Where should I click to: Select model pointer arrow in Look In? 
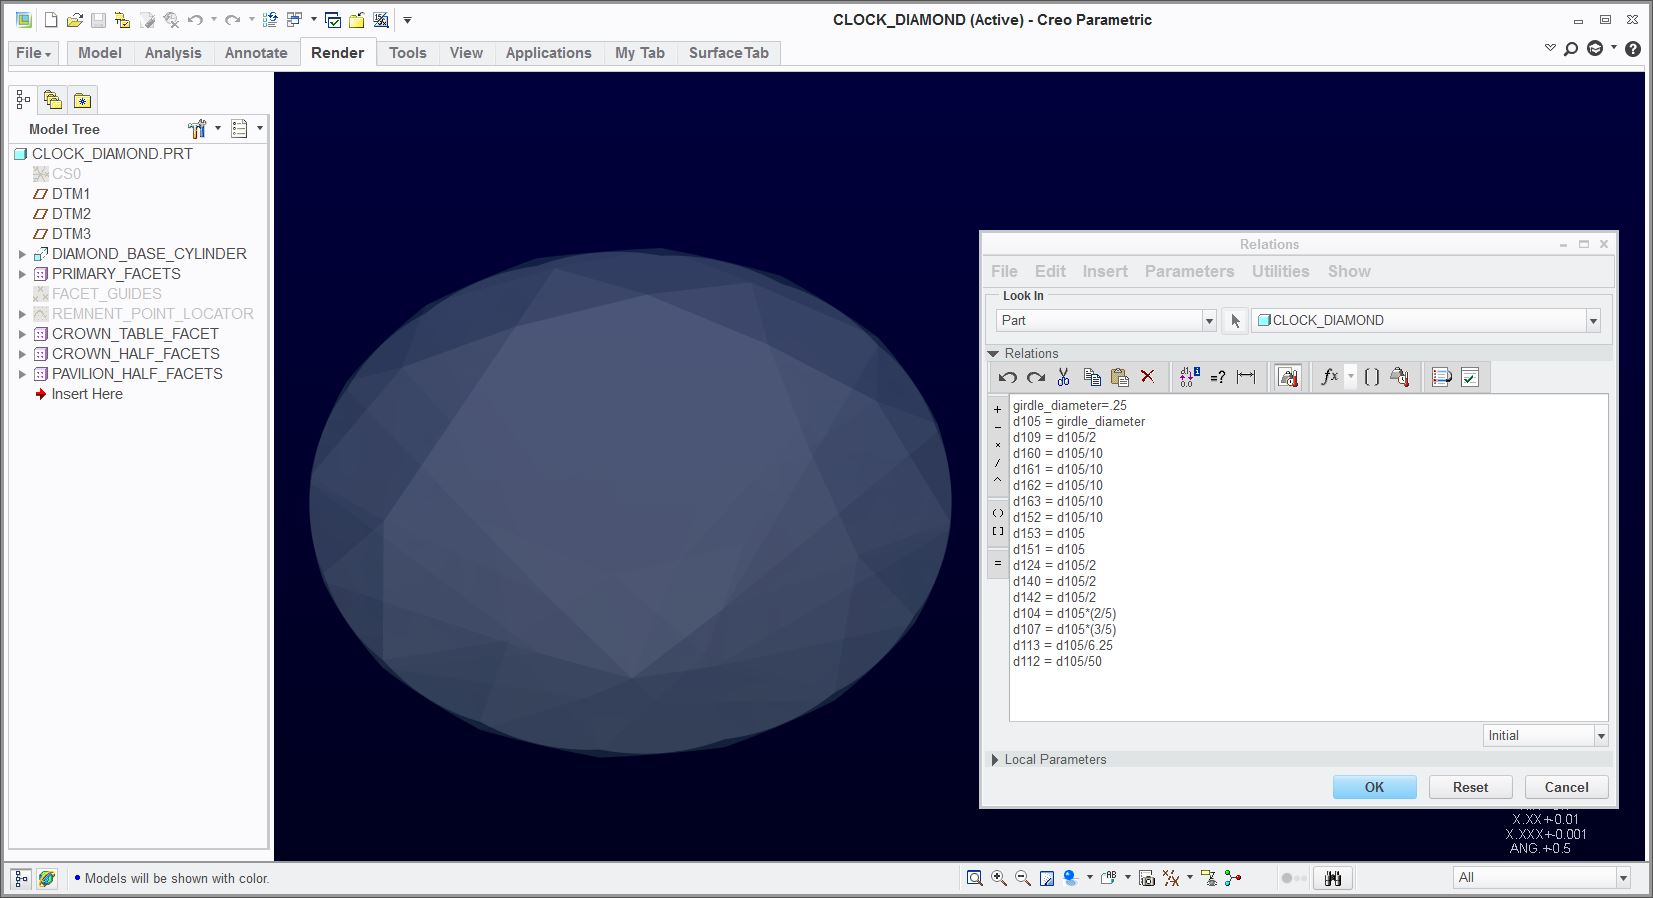(1235, 321)
